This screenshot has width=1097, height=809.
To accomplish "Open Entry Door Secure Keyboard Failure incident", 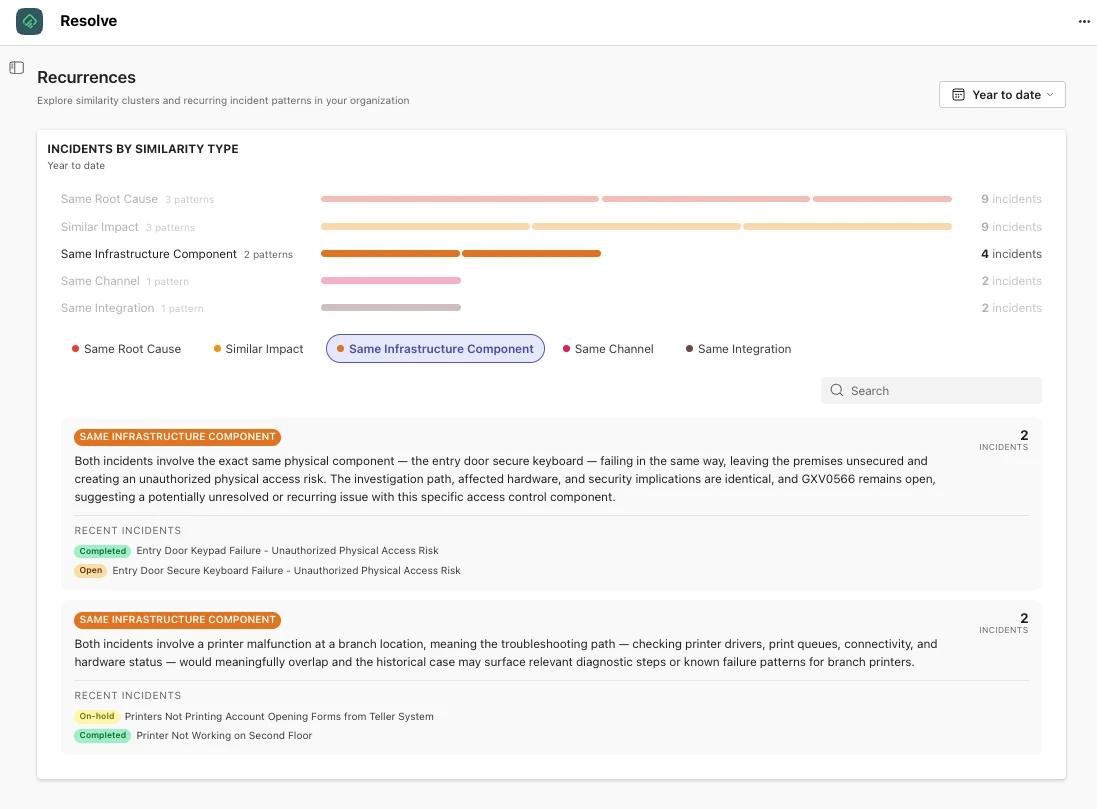I will pos(286,570).
